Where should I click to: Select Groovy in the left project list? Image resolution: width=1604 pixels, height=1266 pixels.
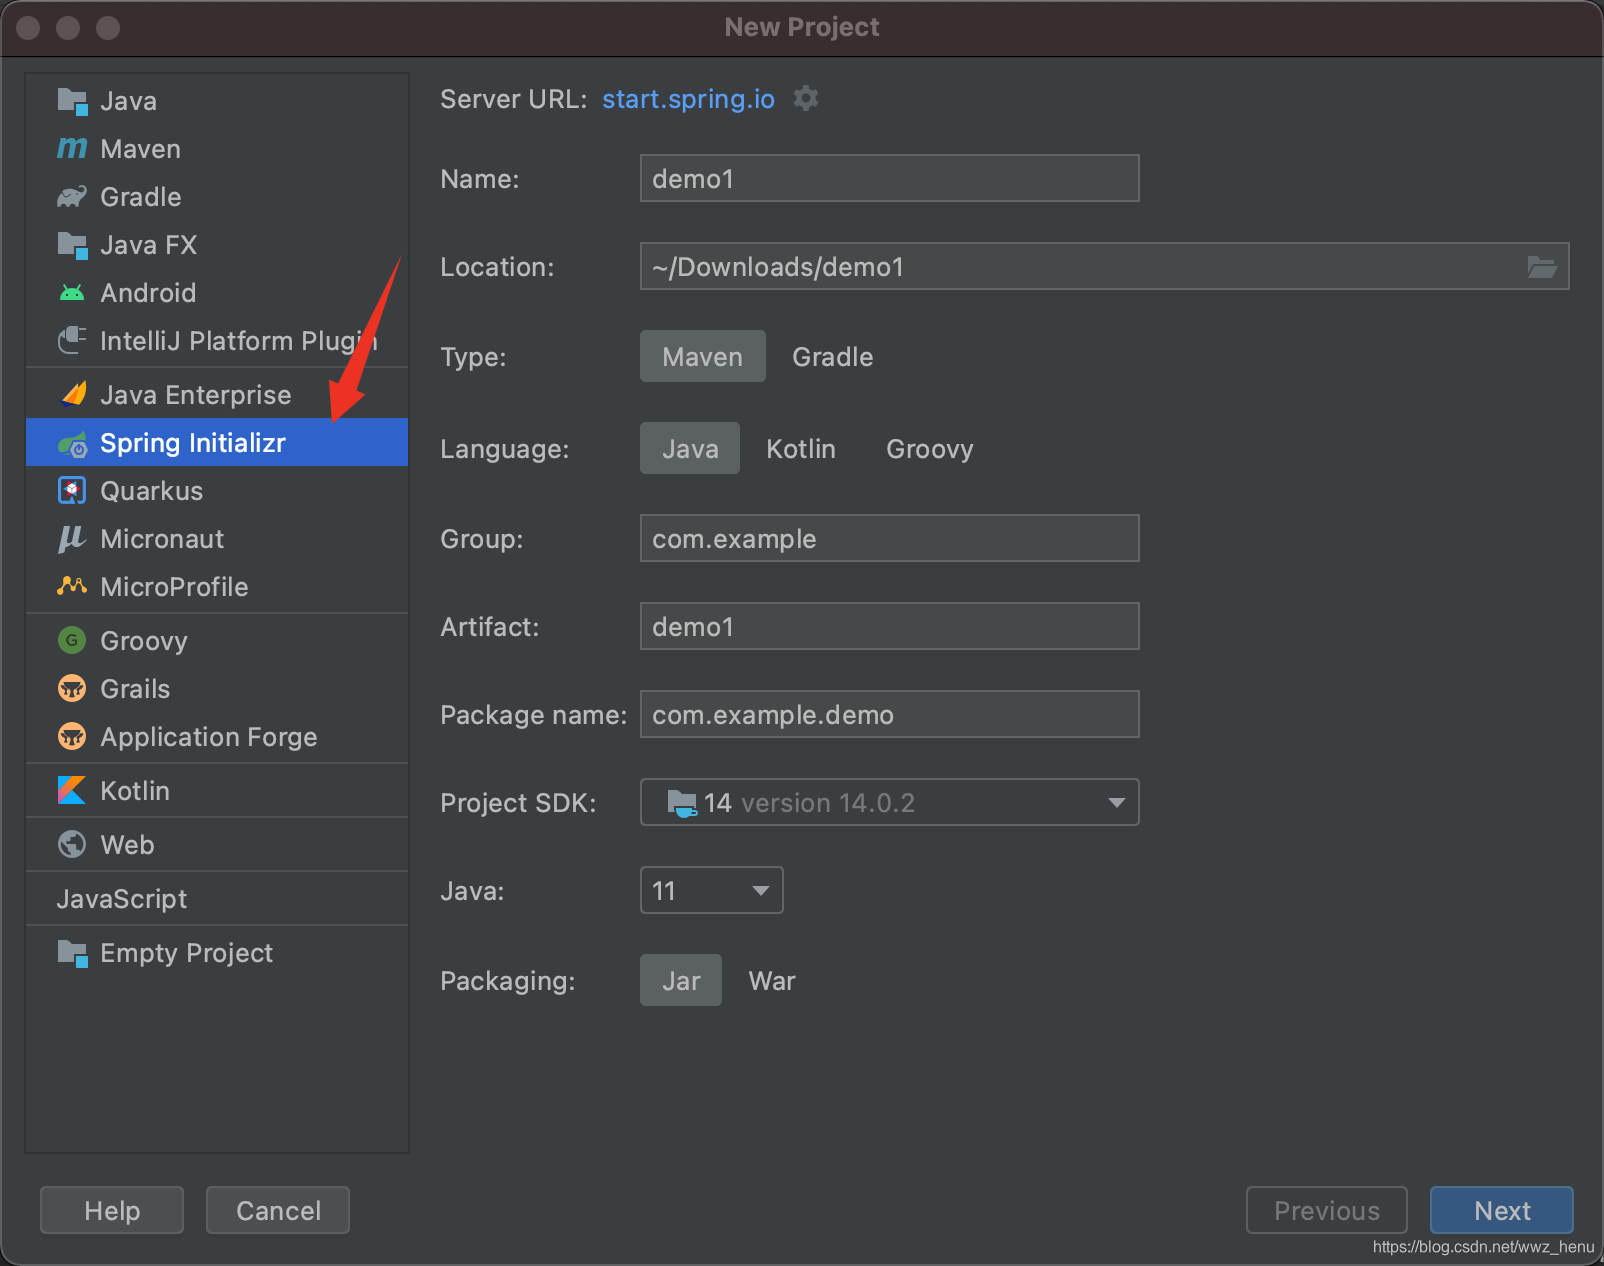click(x=217, y=641)
